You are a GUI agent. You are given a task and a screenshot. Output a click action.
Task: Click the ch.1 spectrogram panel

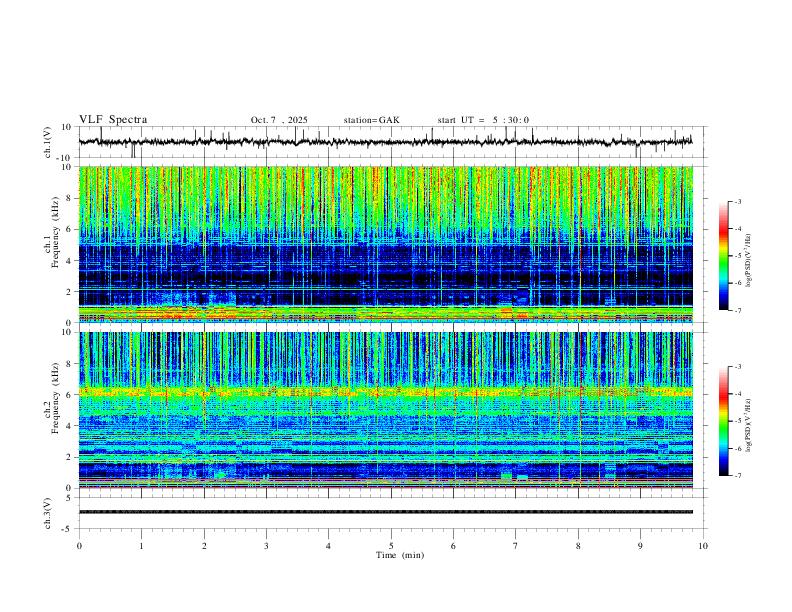click(385, 244)
